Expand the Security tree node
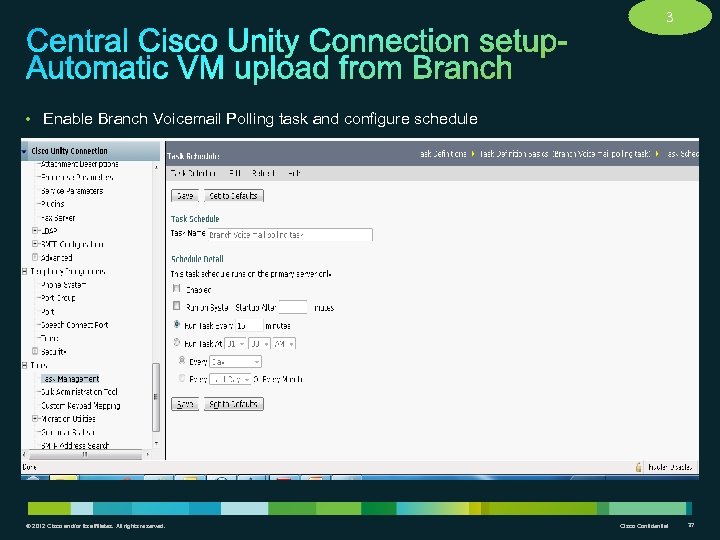 pyautogui.click(x=35, y=351)
